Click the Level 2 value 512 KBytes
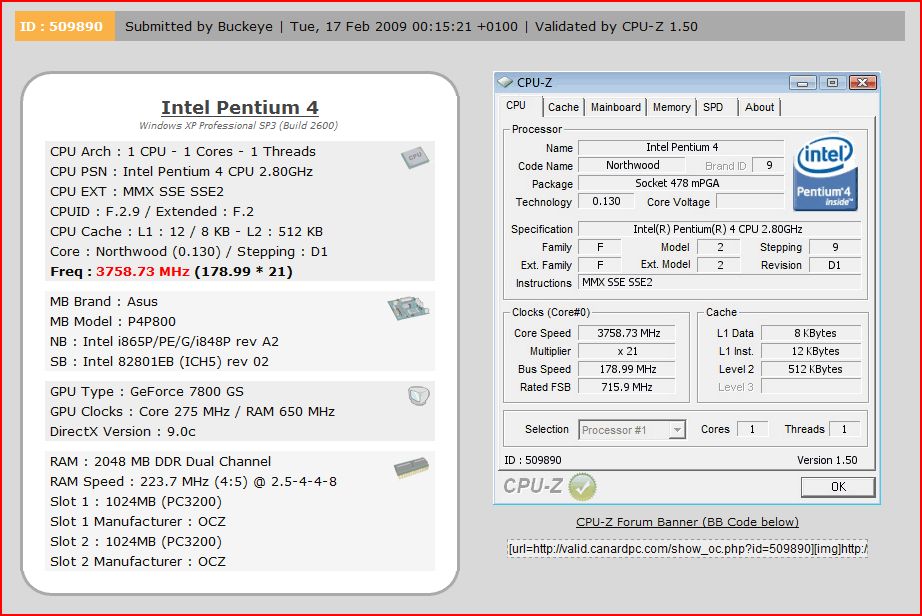This screenshot has height=616, width=922. pyautogui.click(x=811, y=369)
